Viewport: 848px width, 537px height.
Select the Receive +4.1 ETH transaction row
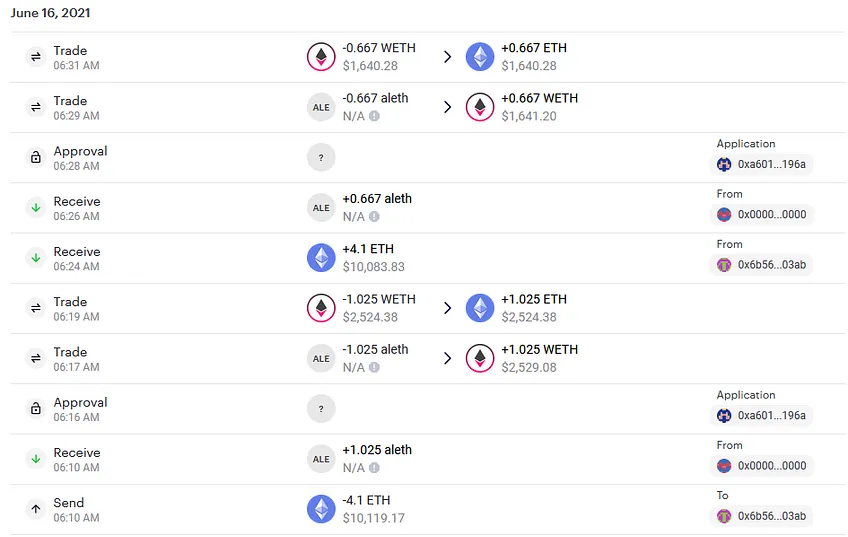pos(428,258)
